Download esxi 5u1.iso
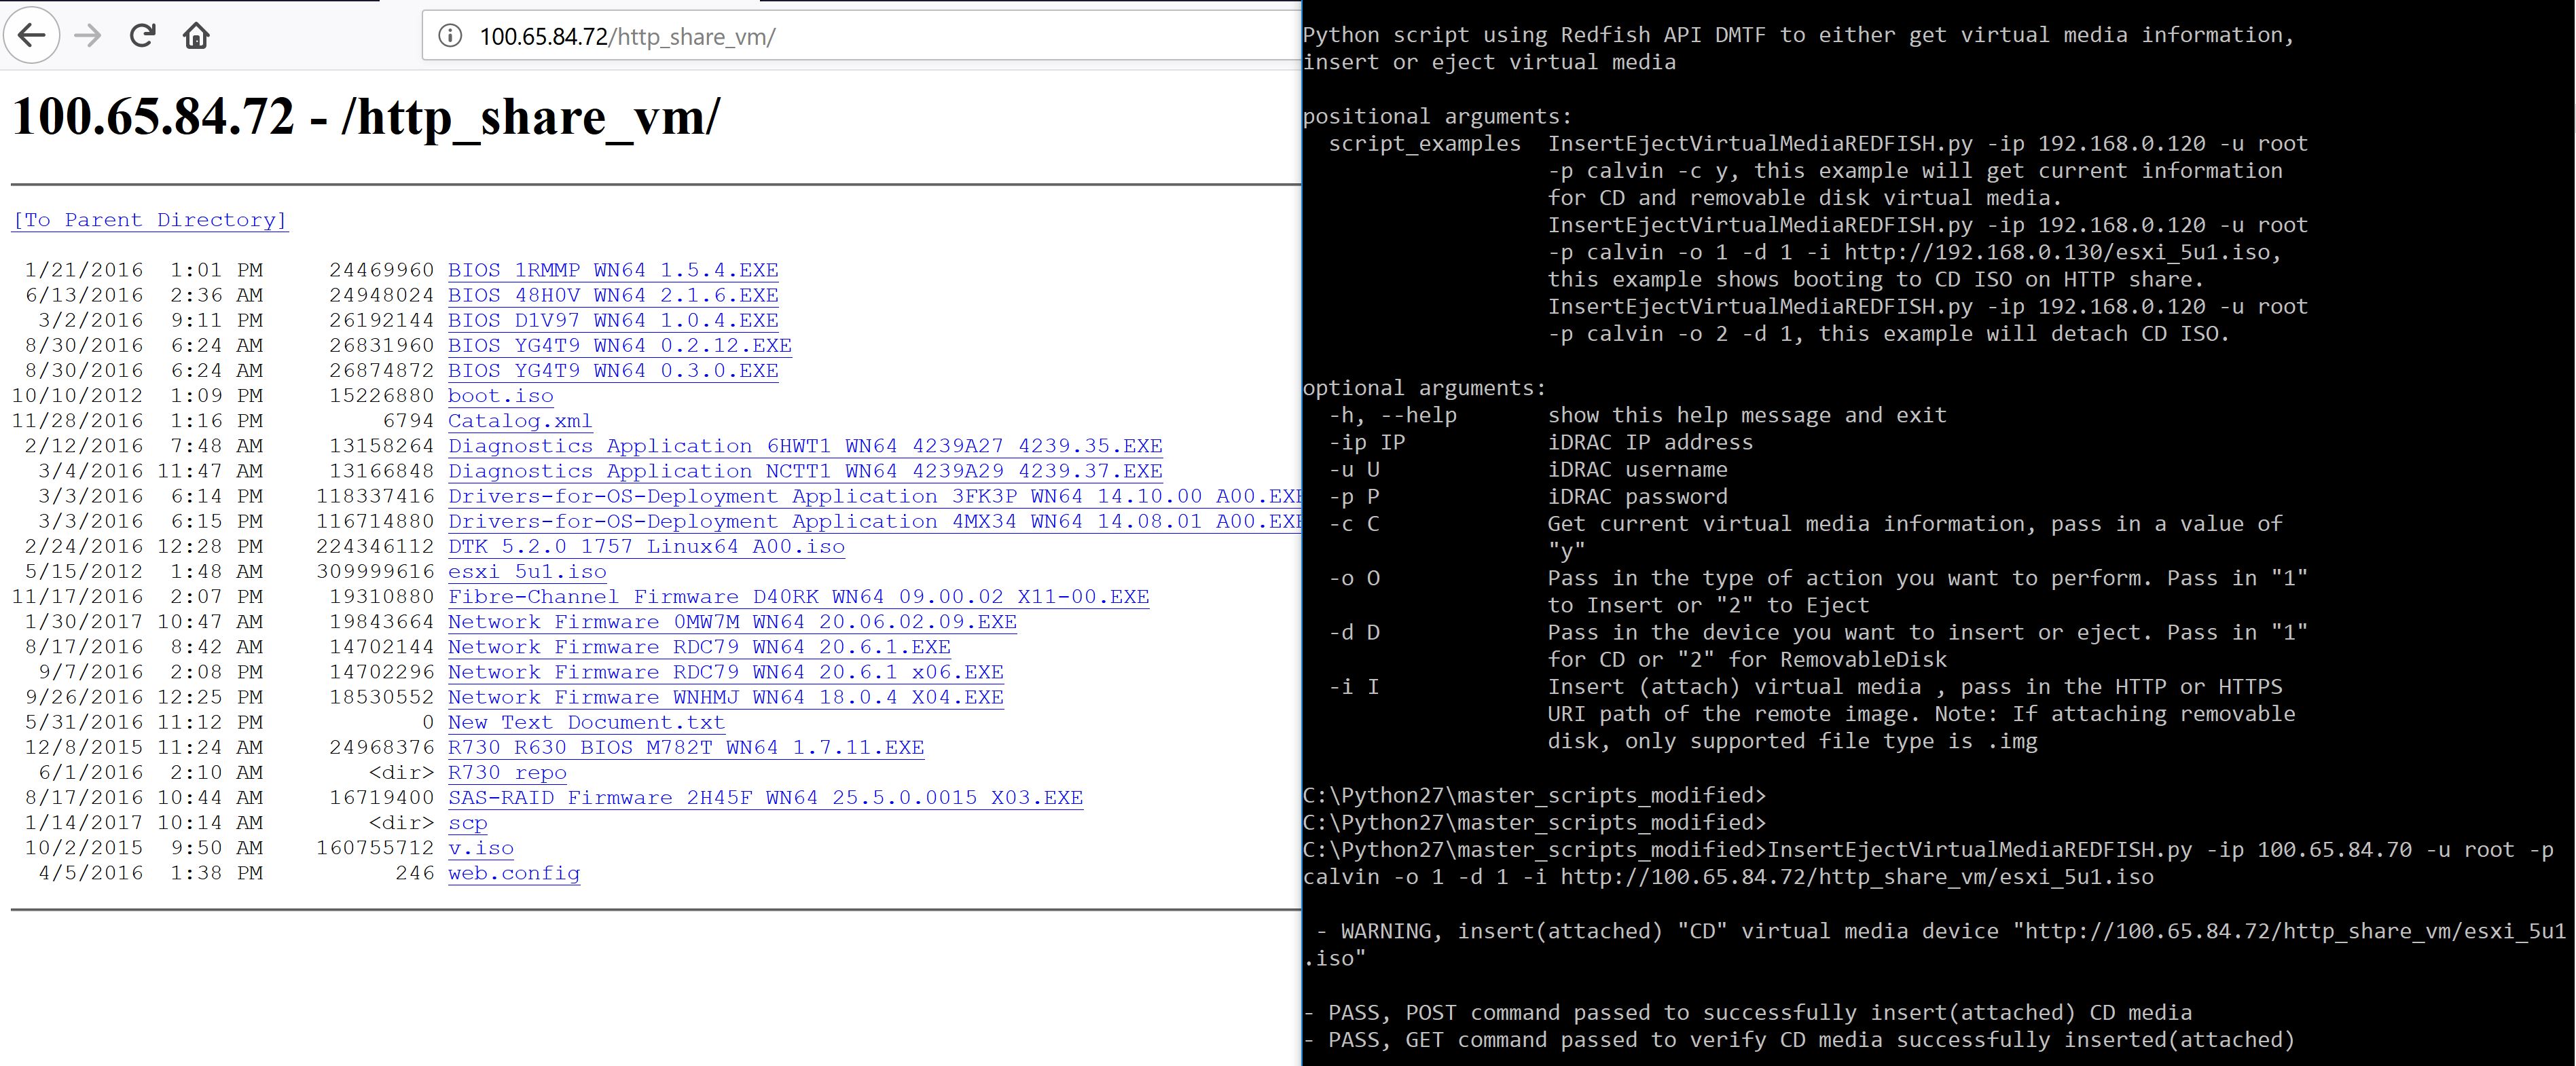 526,571
